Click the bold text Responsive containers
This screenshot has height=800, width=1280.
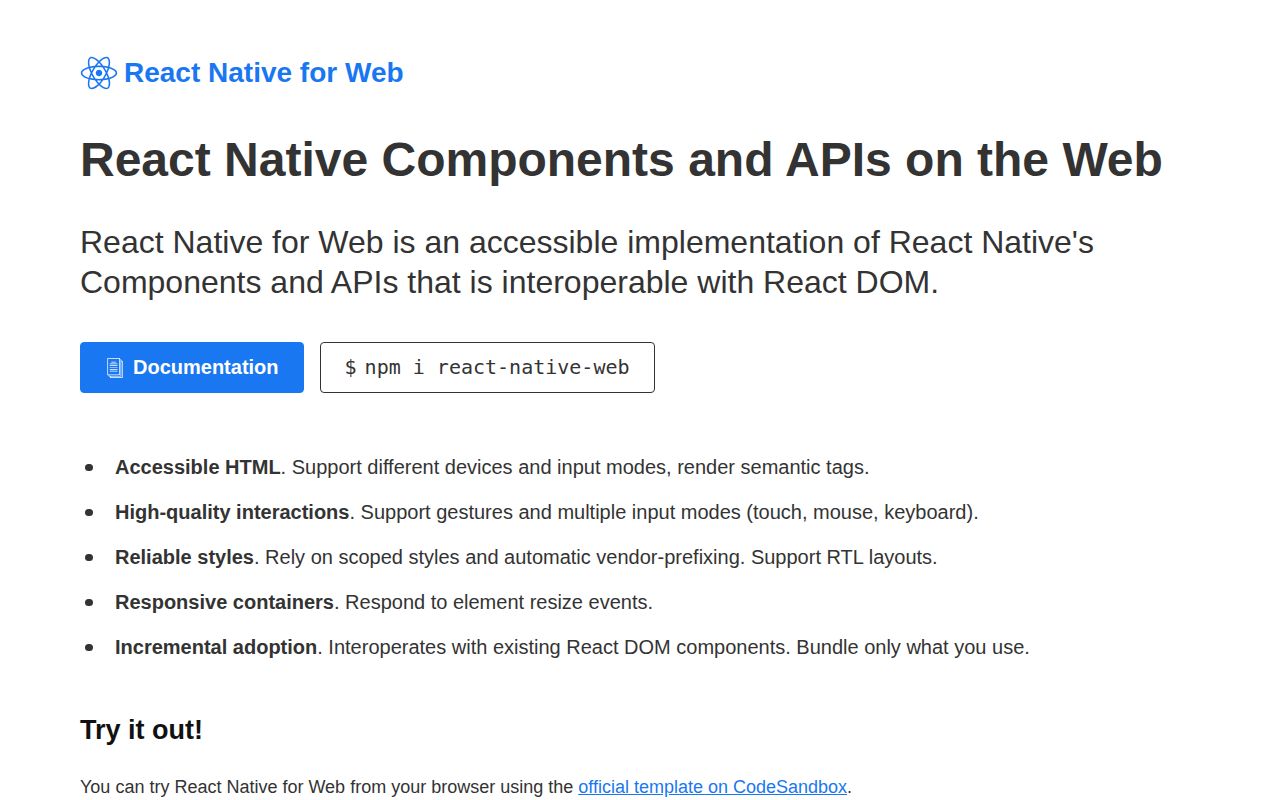[224, 602]
